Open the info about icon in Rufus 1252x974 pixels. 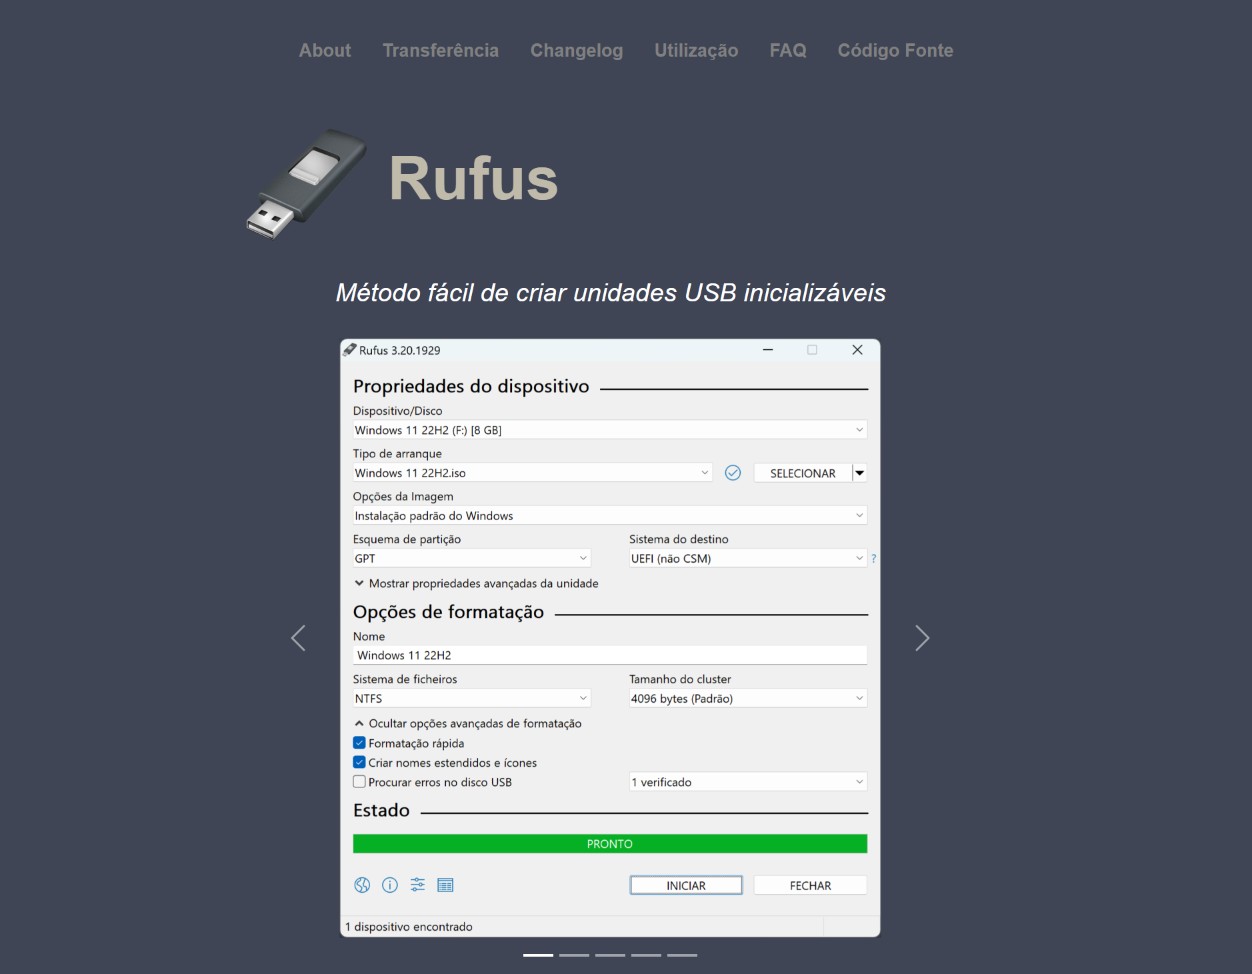(390, 885)
